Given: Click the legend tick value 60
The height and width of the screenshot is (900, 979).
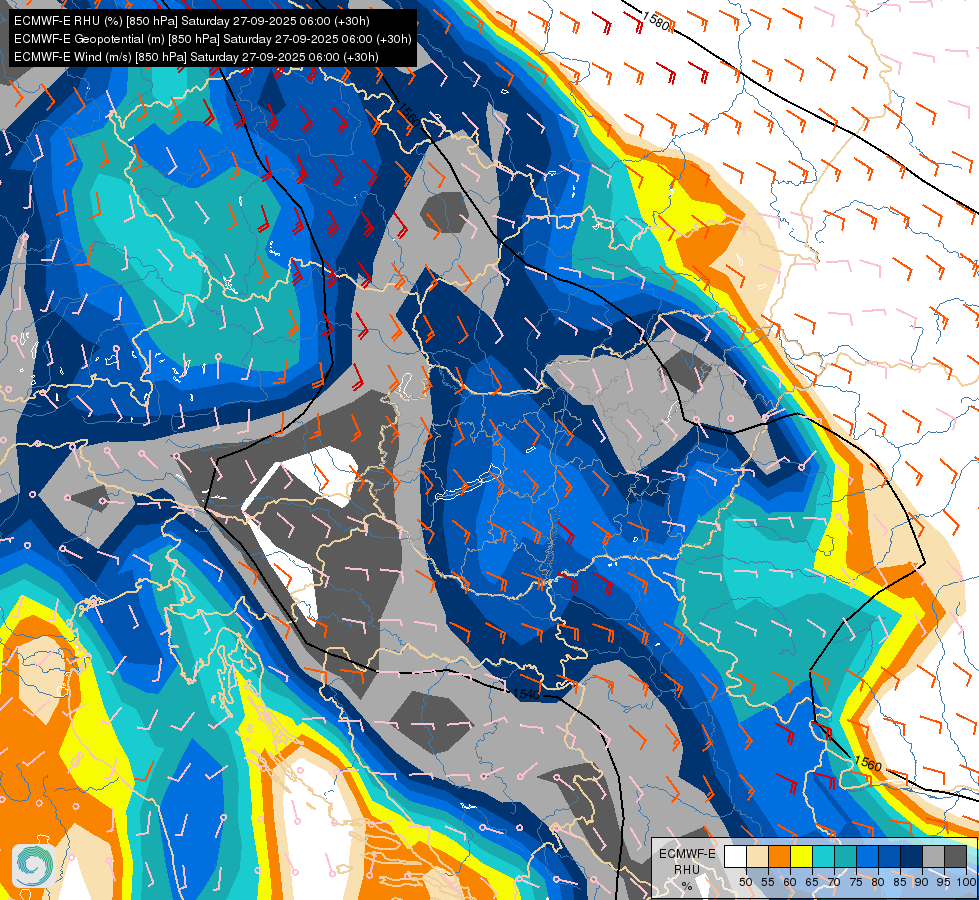Looking at the screenshot, I should pyautogui.click(x=790, y=883).
